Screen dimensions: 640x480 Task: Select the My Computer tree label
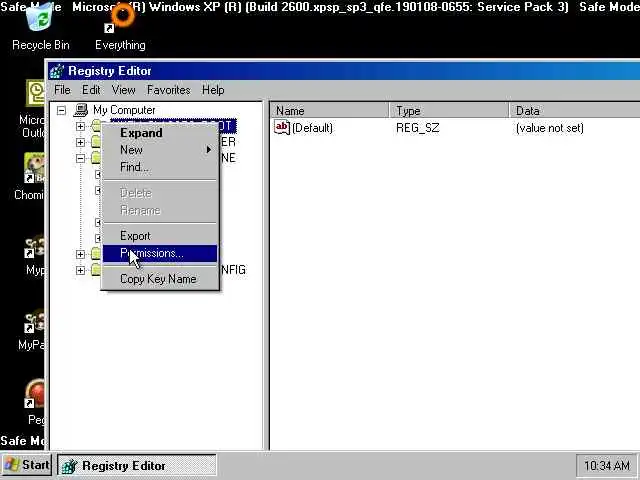pos(124,110)
